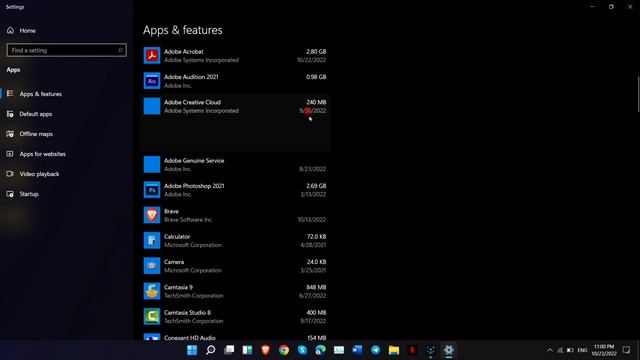The image size is (640, 360).
Task: Select the Adobe Audition 2021 entry name
Action: click(191, 77)
